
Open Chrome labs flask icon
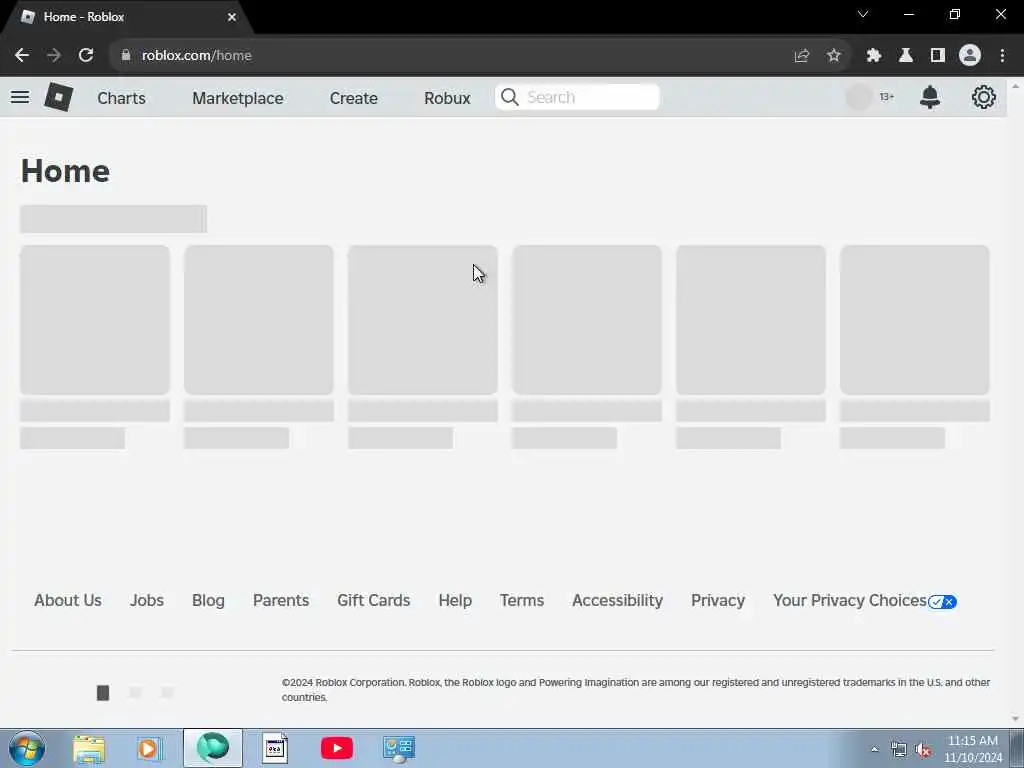(906, 56)
